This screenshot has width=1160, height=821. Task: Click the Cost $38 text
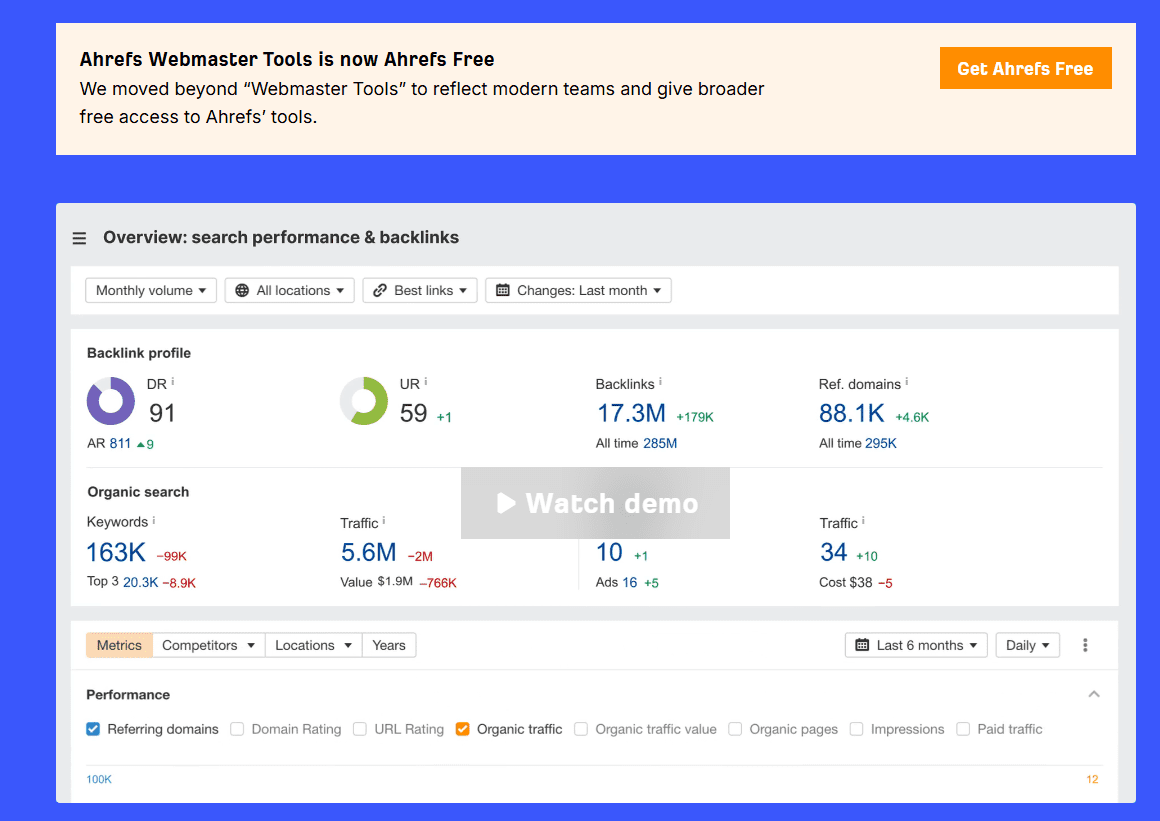846,582
